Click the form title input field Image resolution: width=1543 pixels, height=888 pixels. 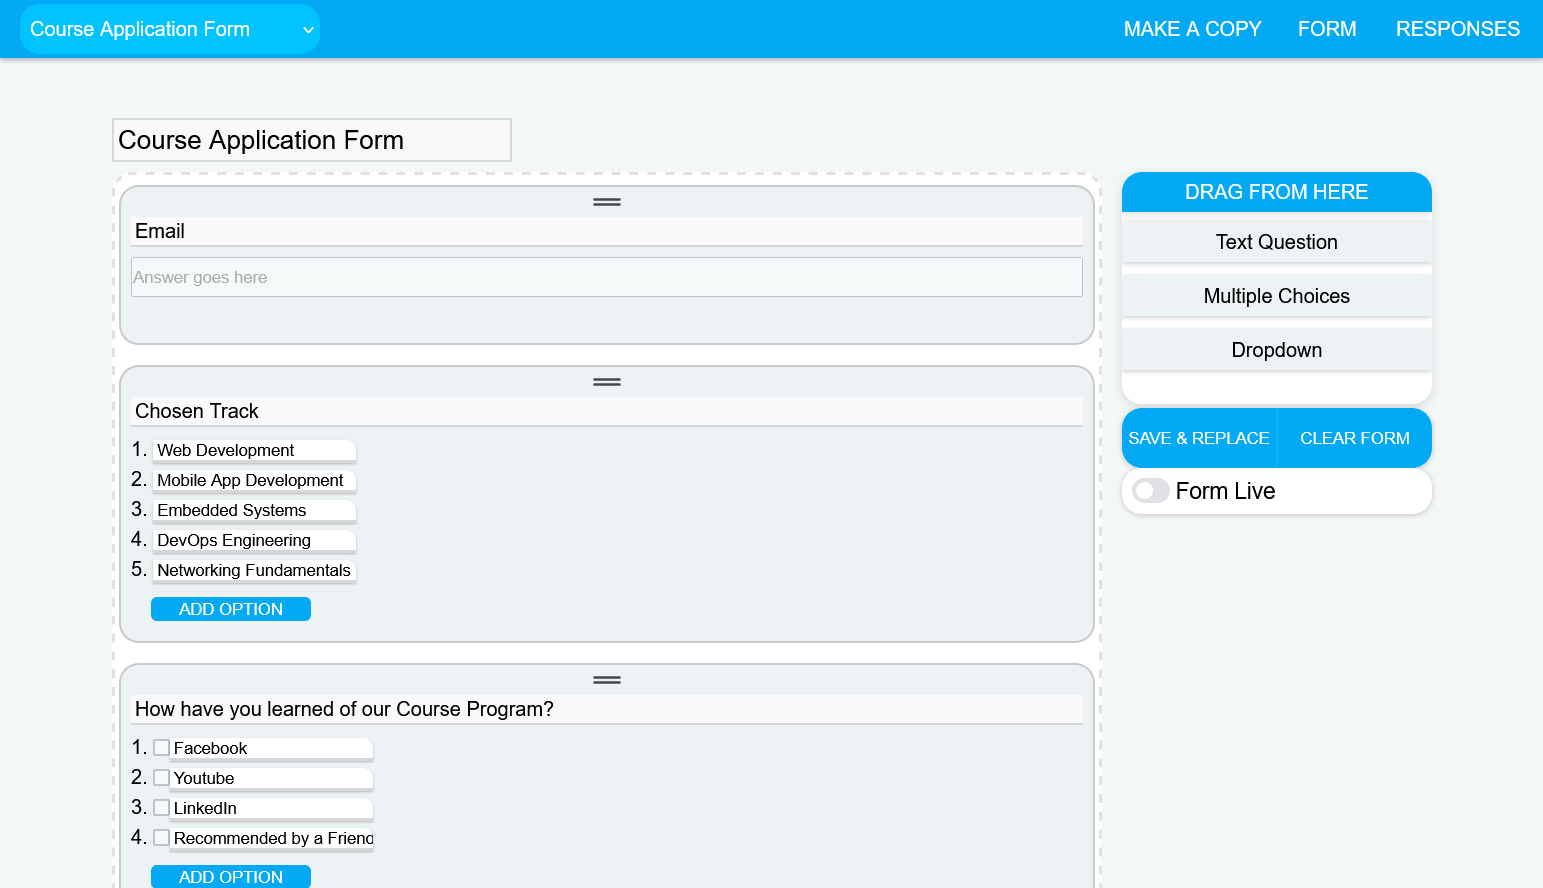[312, 140]
